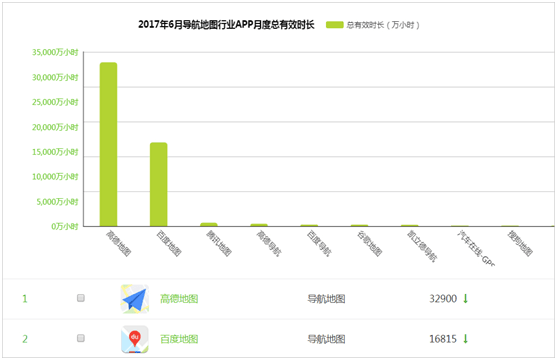Click the legend text 总有效时长（万小时）
This screenshot has height=360, width=557.
tap(383, 25)
